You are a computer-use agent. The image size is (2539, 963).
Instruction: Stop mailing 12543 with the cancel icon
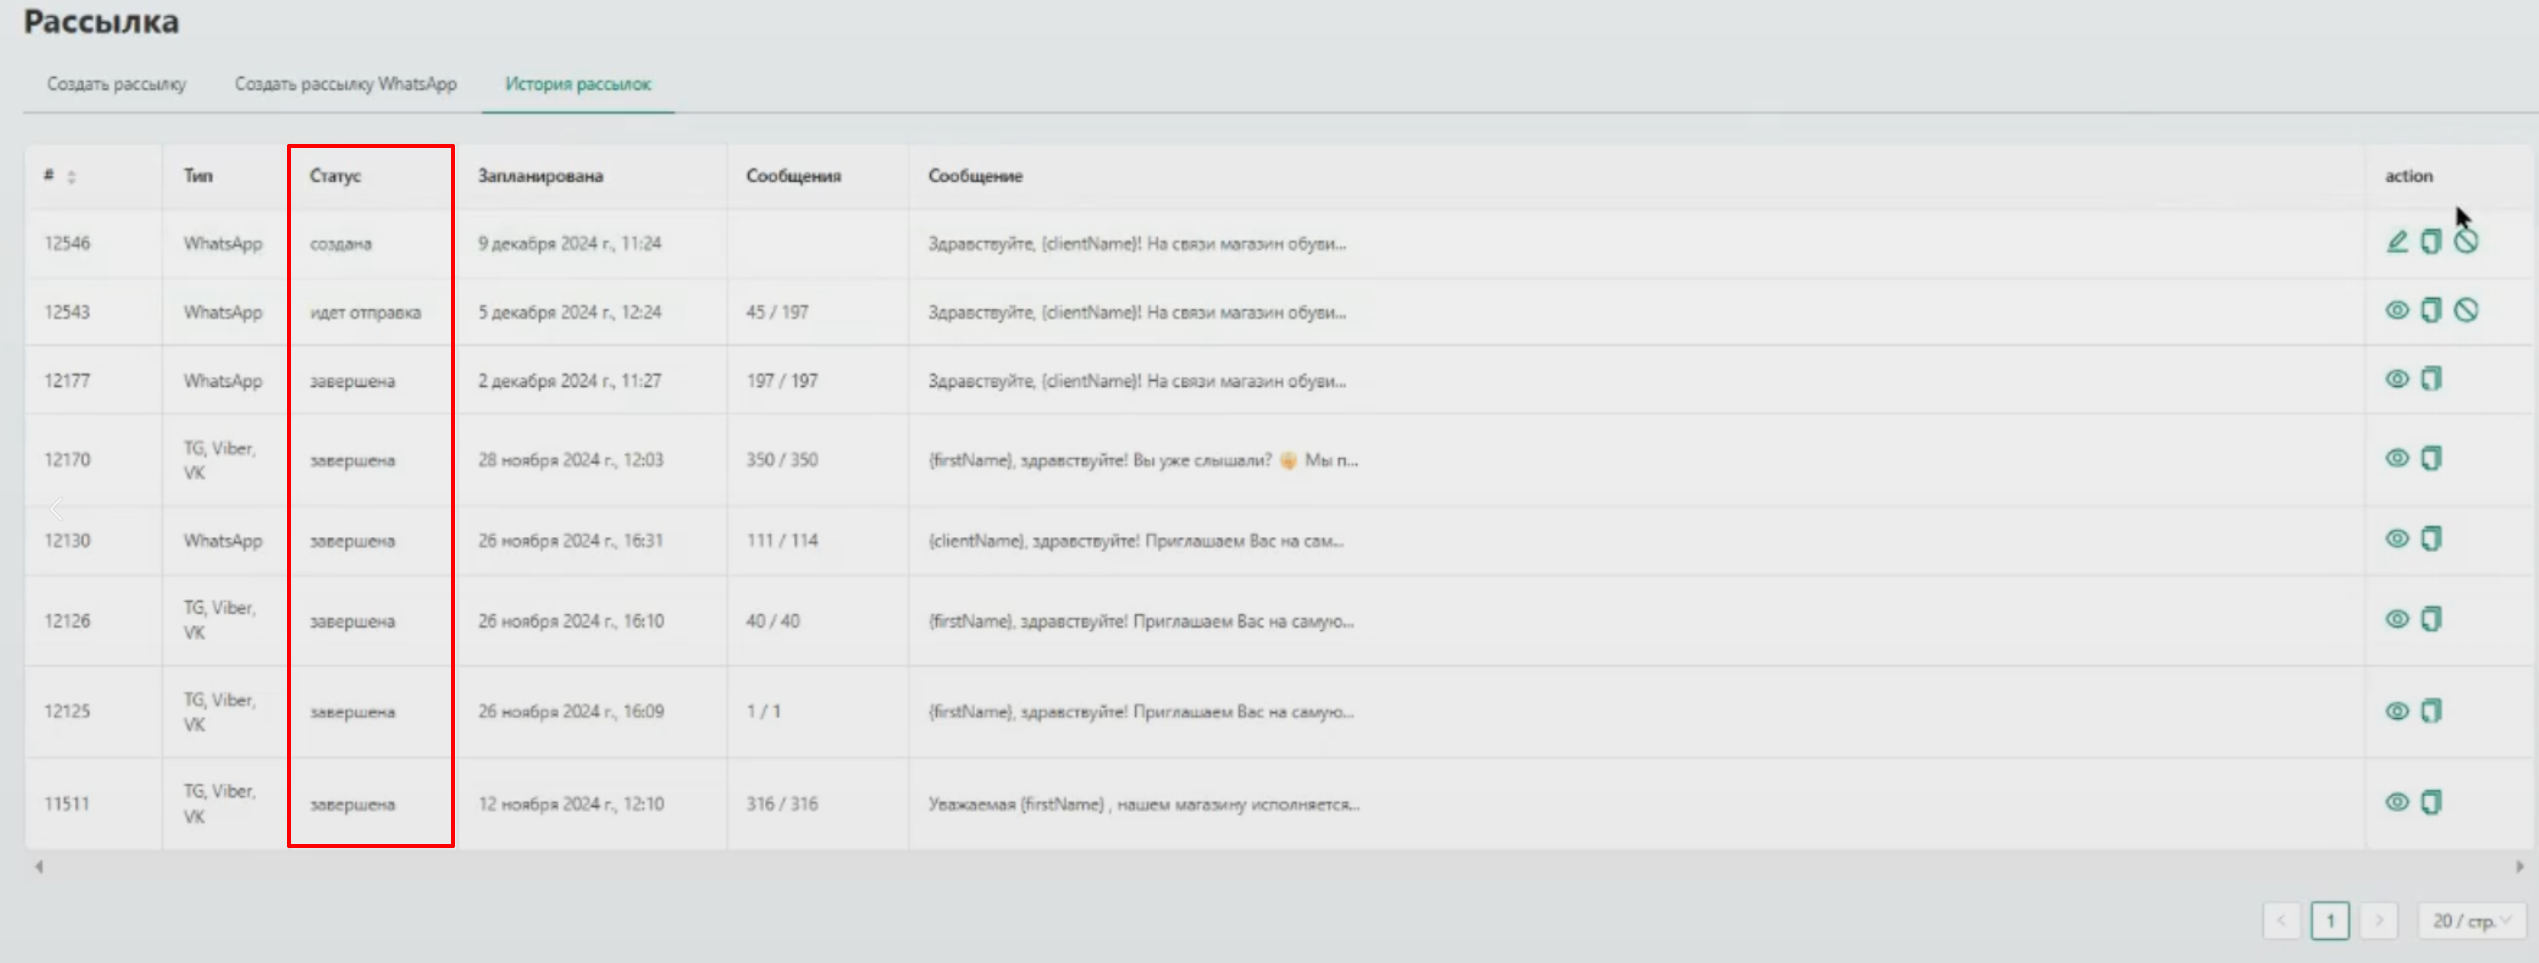2466,310
